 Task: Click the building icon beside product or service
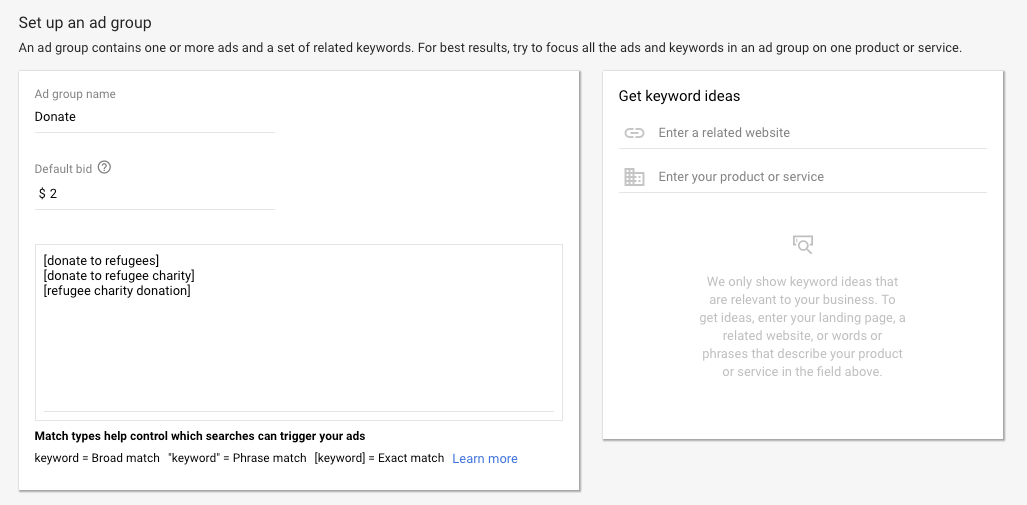634,177
